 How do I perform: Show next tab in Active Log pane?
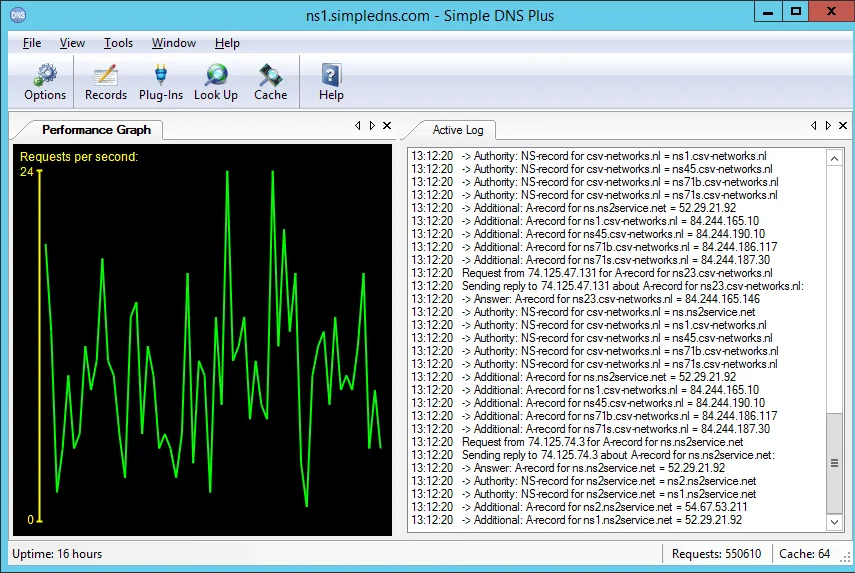coord(828,125)
